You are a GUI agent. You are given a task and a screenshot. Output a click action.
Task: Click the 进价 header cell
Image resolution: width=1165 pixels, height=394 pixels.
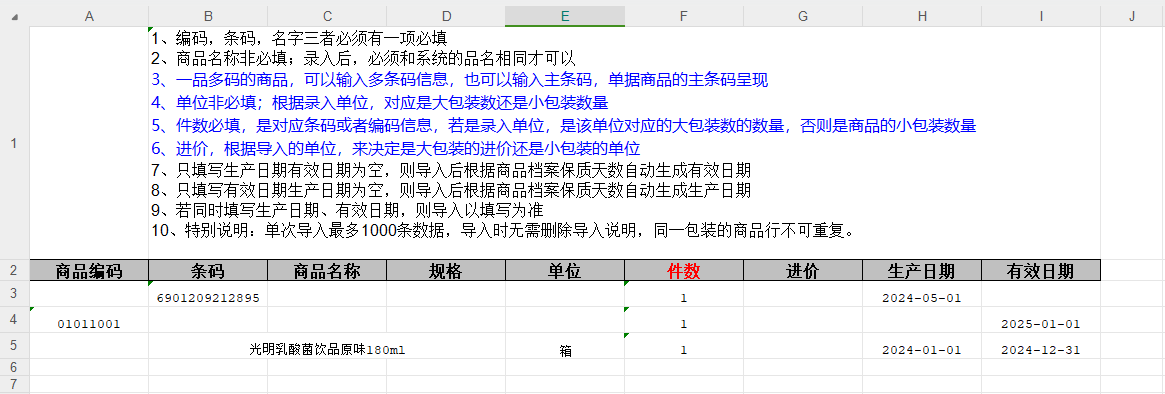pyautogui.click(x=802, y=271)
